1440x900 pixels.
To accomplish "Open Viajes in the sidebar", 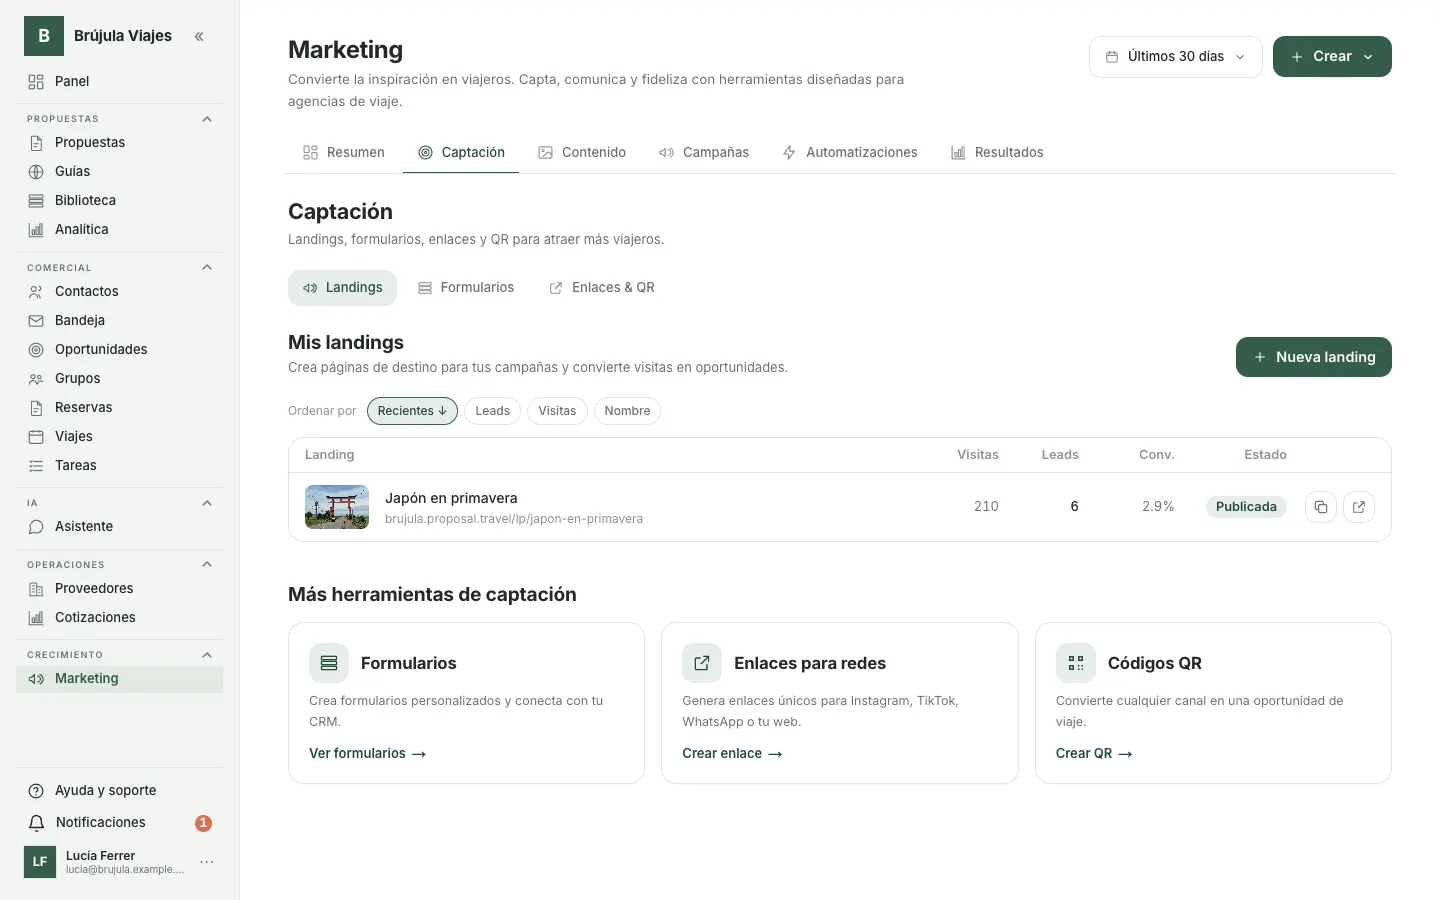I will 120,436.
